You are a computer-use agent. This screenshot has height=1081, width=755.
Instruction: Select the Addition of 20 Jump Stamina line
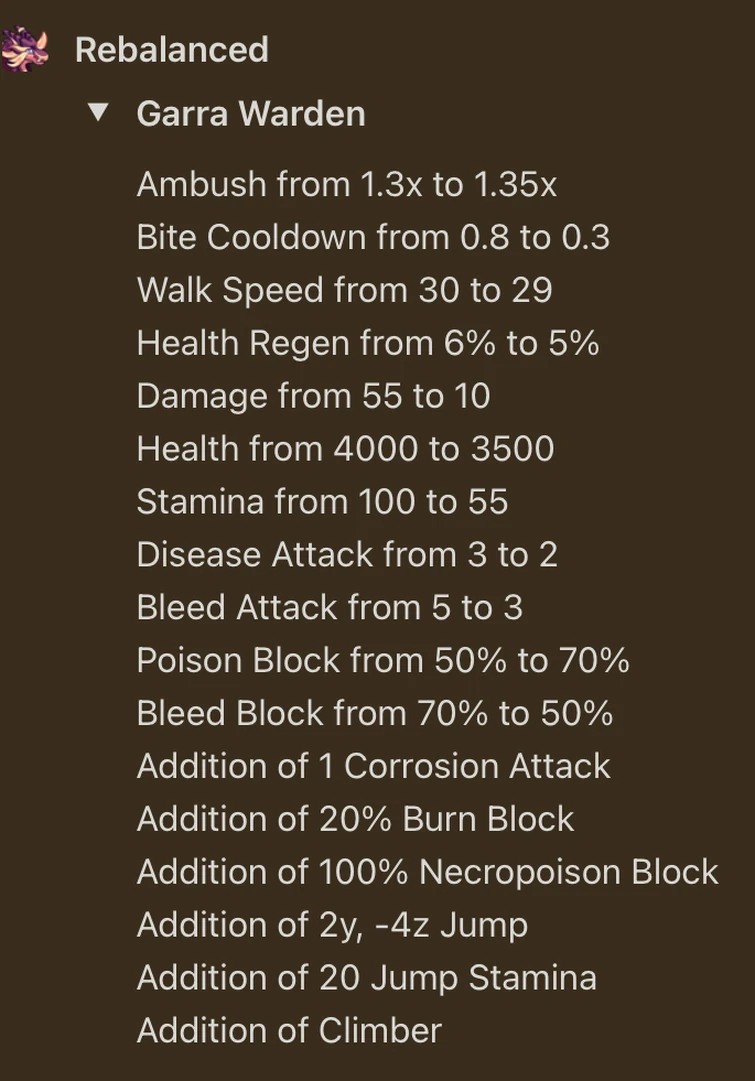click(366, 978)
